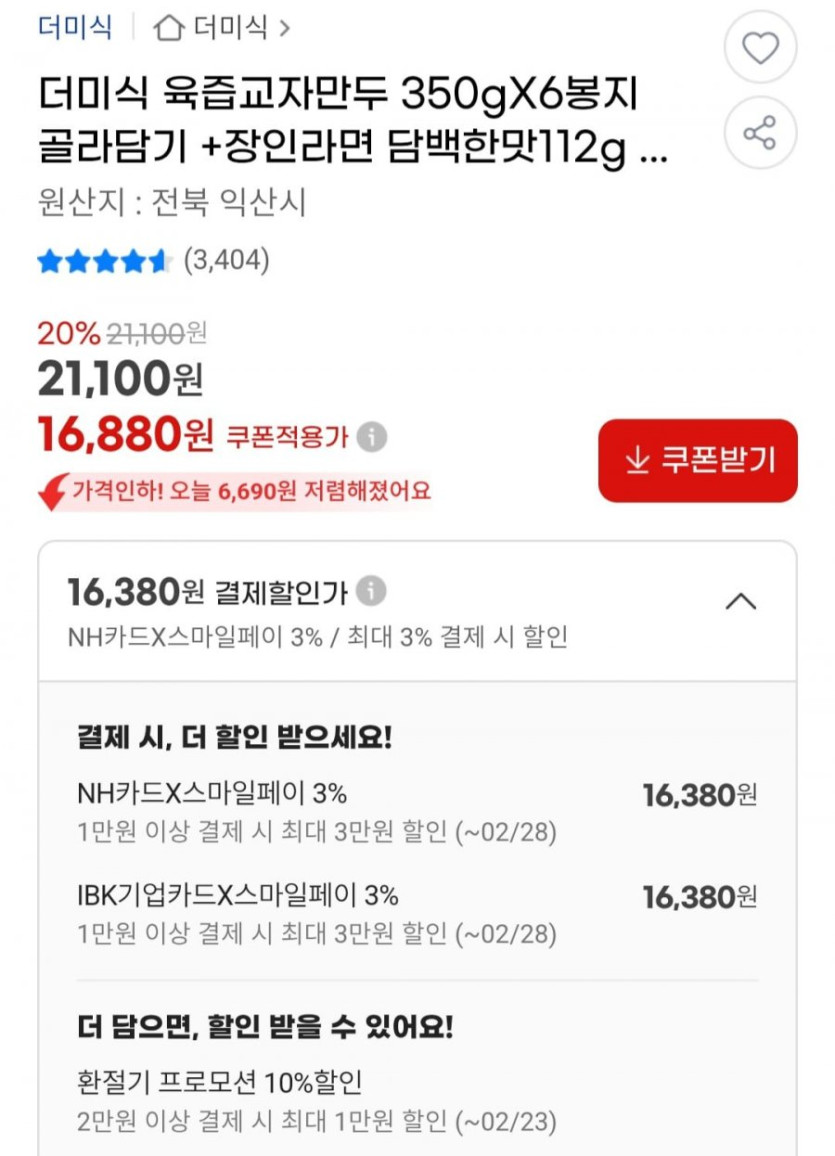Tap the blue star rating icons

[x=104, y=262]
